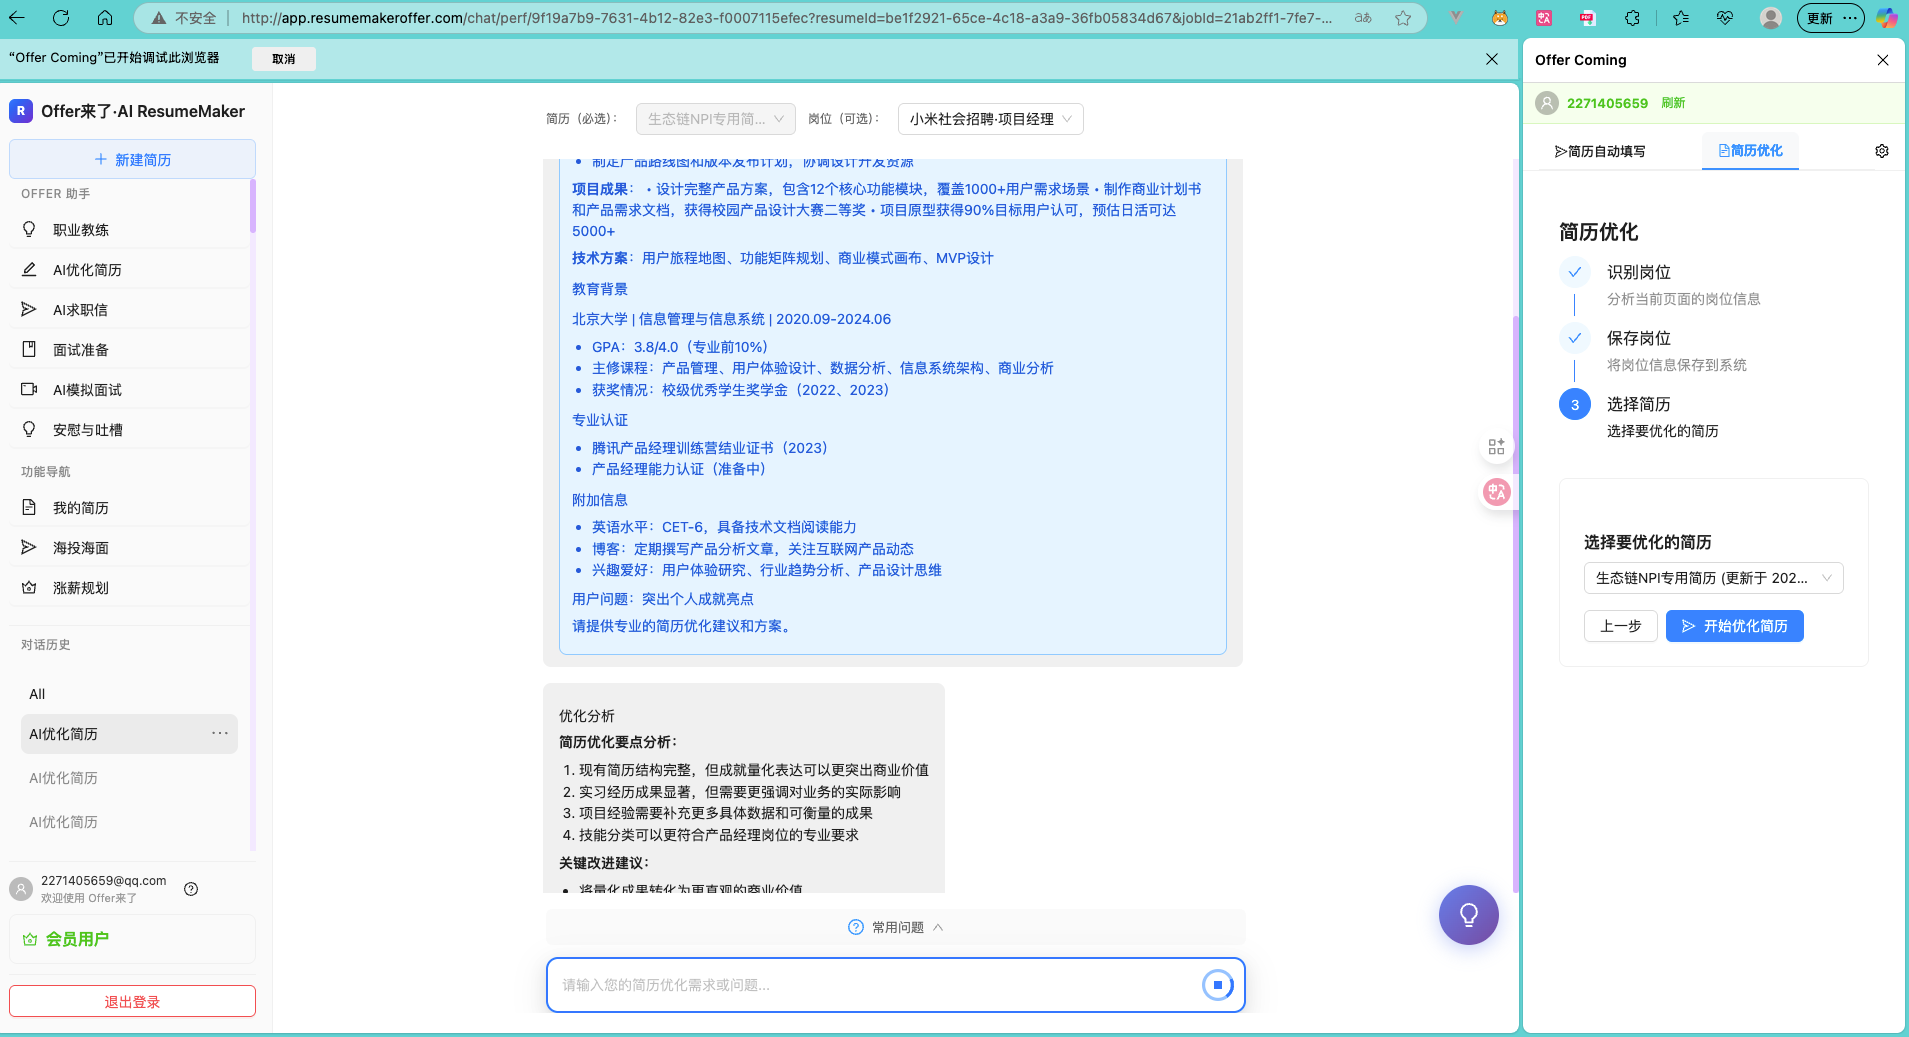The image size is (1909, 1037).
Task: Log out with the 退出登录 button
Action: point(132,1001)
